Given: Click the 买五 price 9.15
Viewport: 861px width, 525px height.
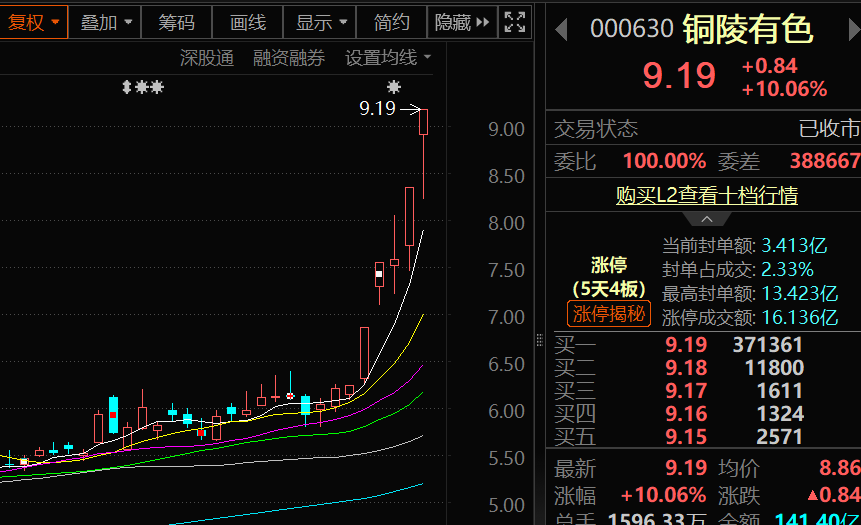Looking at the screenshot, I should tap(686, 437).
